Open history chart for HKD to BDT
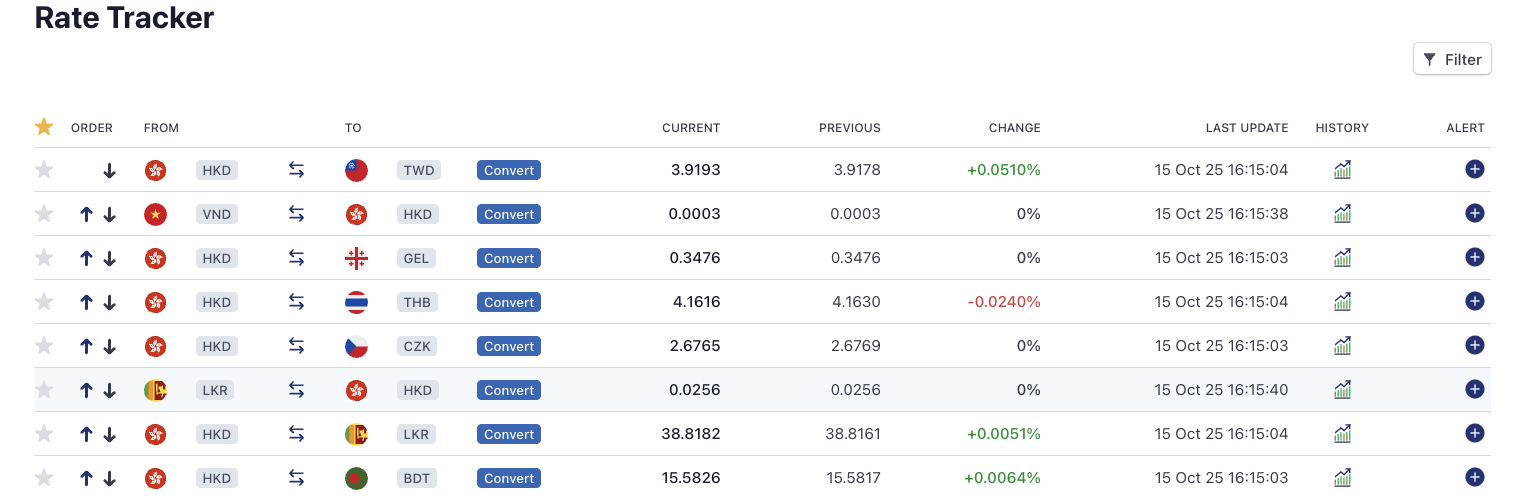1514x499 pixels. (1342, 478)
